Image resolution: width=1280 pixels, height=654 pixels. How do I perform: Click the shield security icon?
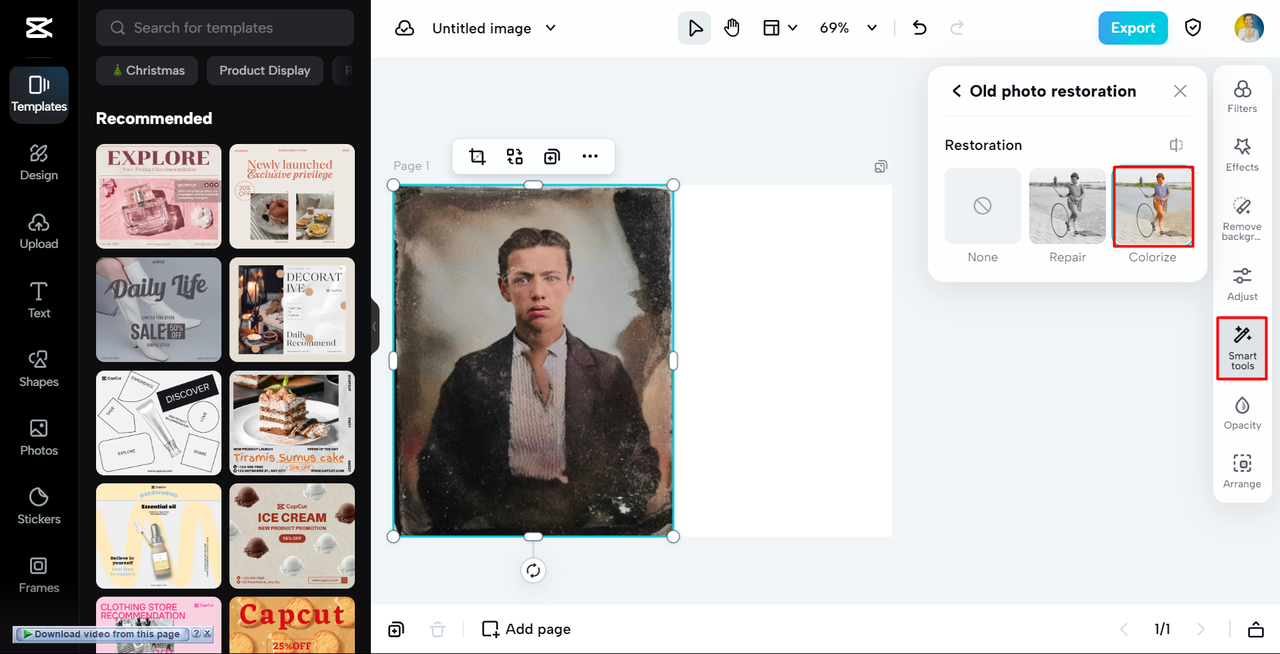coord(1193,28)
